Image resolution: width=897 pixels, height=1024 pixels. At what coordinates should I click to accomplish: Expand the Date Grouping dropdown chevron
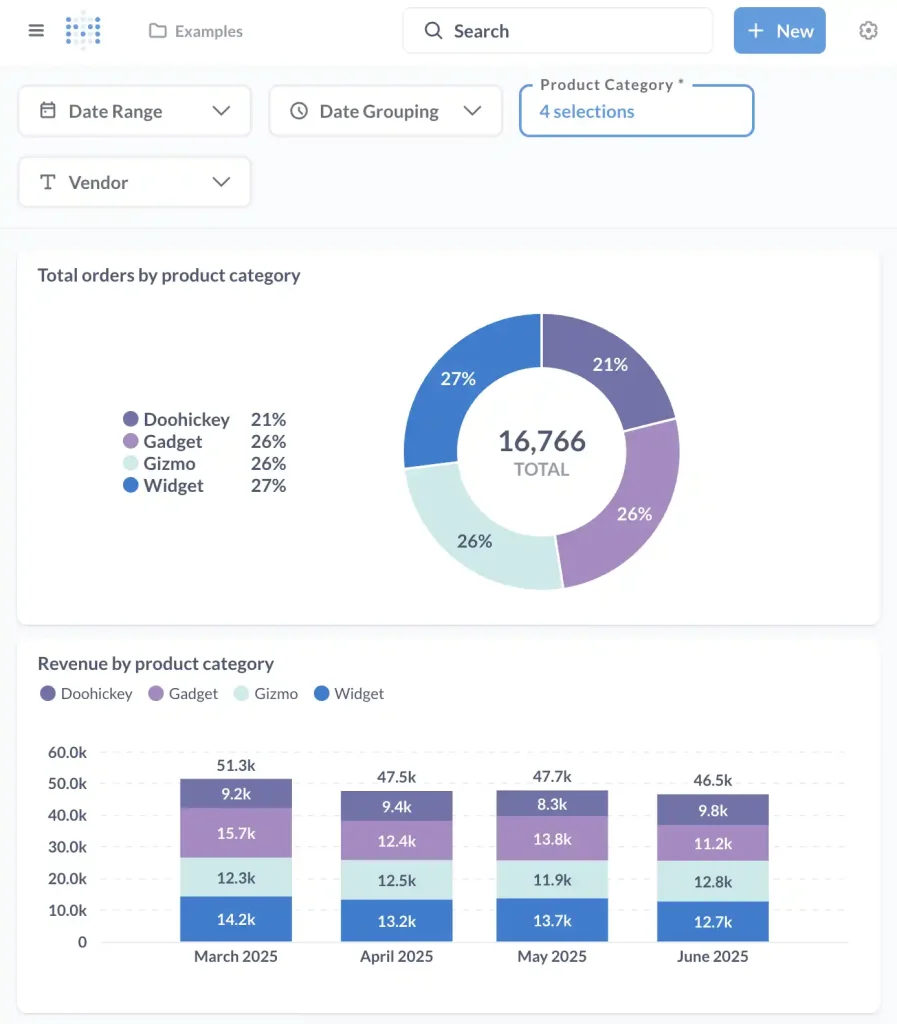pyautogui.click(x=473, y=111)
